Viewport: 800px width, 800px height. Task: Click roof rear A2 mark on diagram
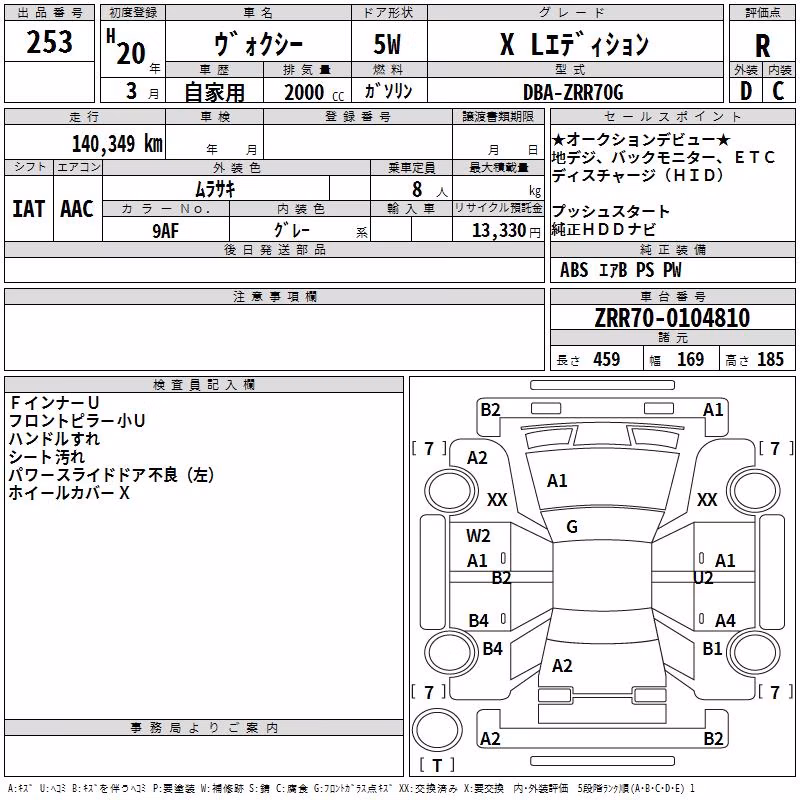click(562, 666)
